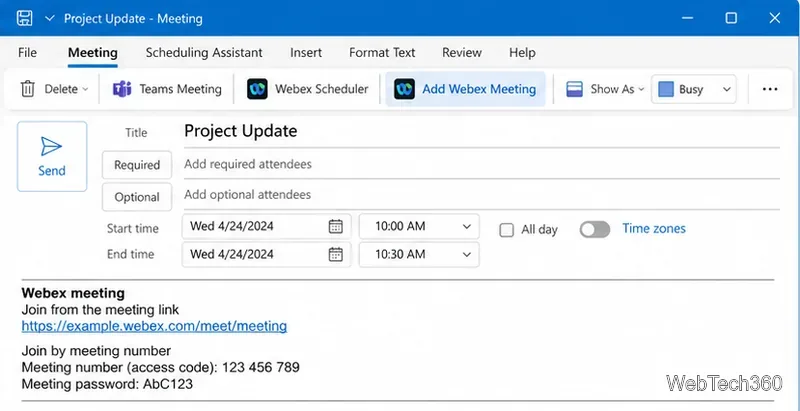The width and height of the screenshot is (800, 411).
Task: Send the meeting invitation
Action: point(52,157)
